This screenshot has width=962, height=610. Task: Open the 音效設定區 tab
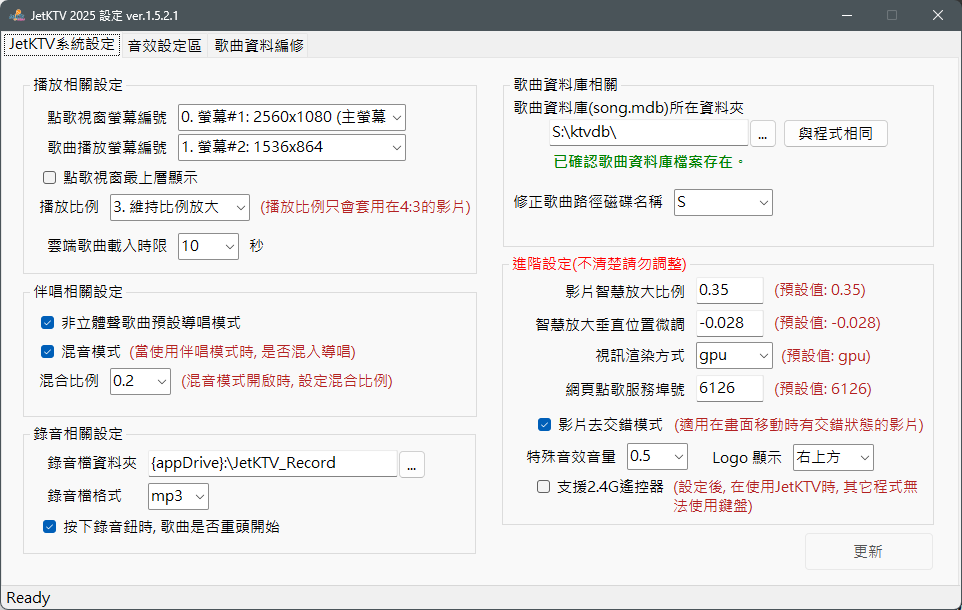pyautogui.click(x=164, y=46)
